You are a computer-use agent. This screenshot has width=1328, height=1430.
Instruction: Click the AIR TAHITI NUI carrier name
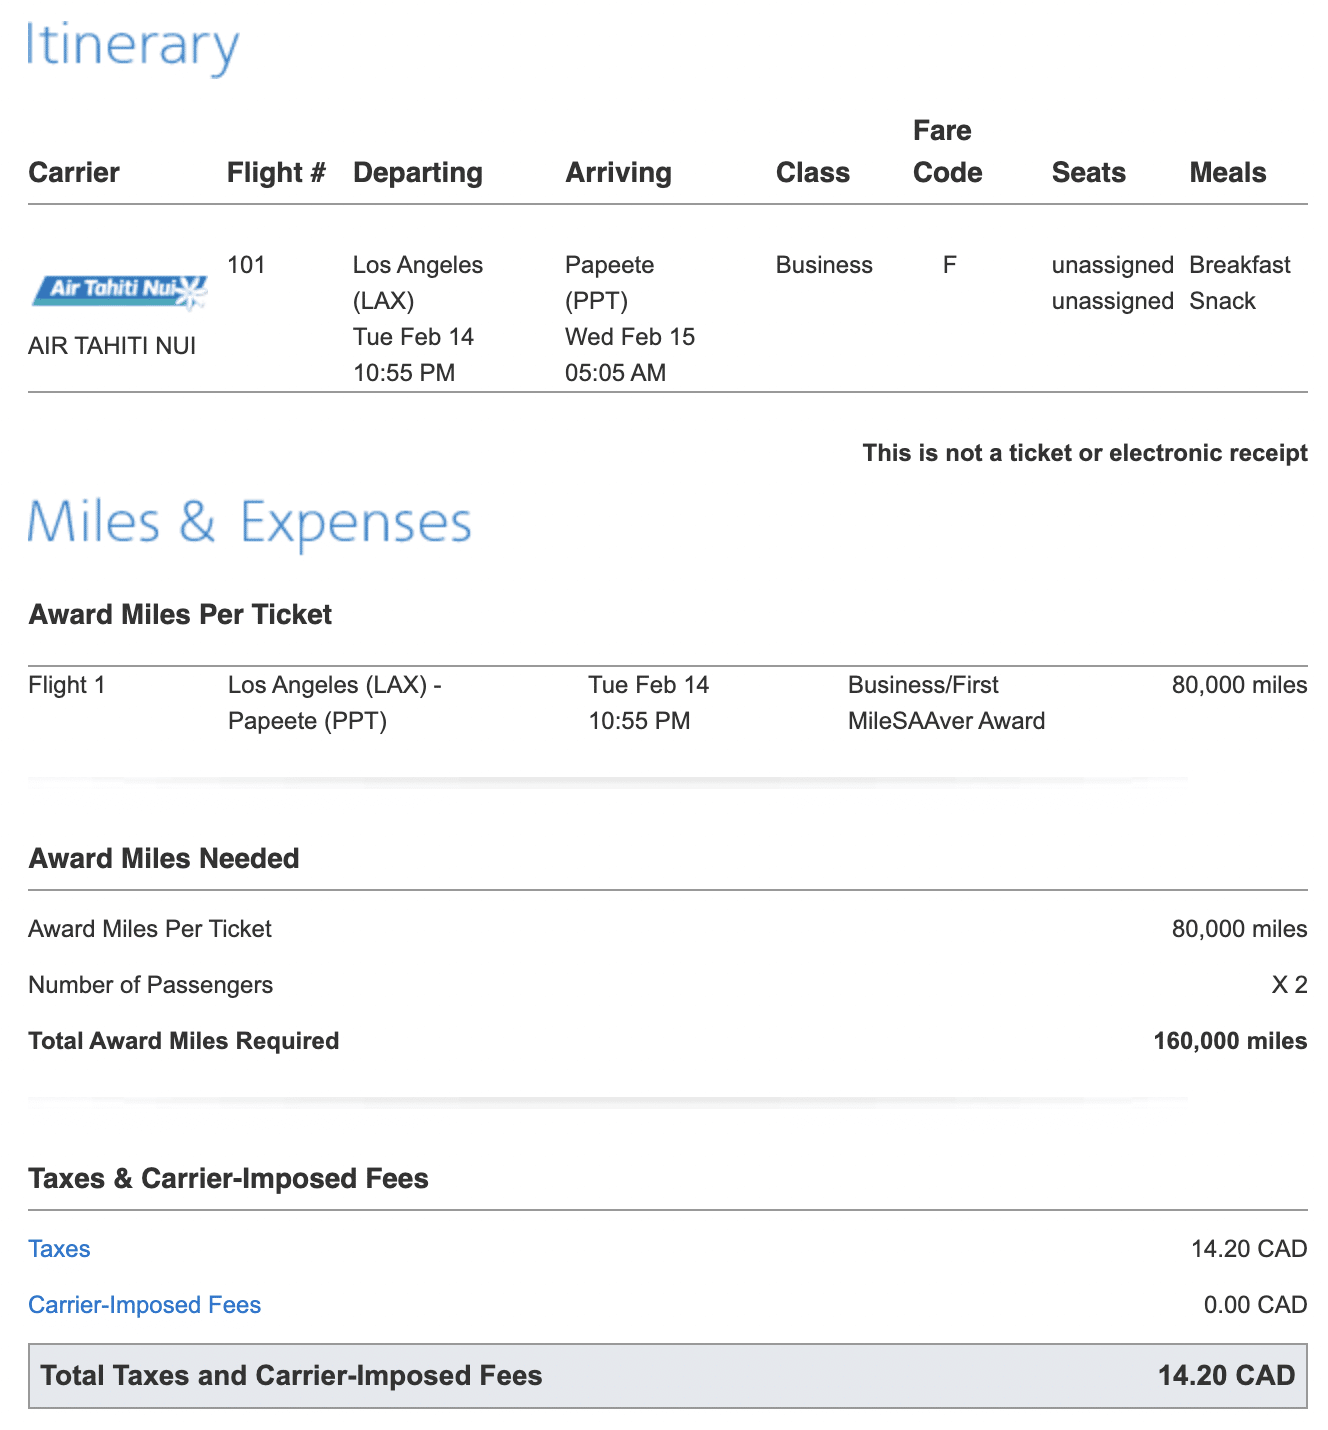point(112,346)
